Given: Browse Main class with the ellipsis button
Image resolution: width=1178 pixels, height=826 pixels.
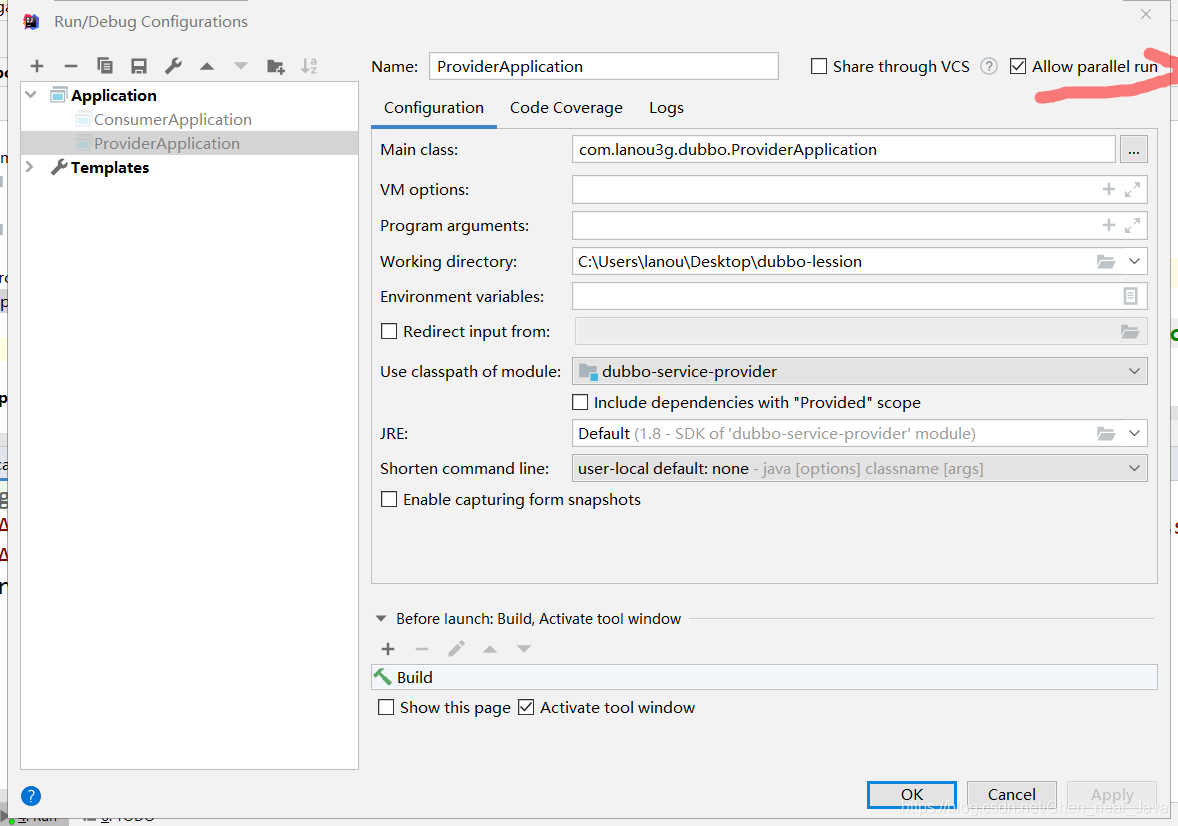Looking at the screenshot, I should pos(1134,150).
